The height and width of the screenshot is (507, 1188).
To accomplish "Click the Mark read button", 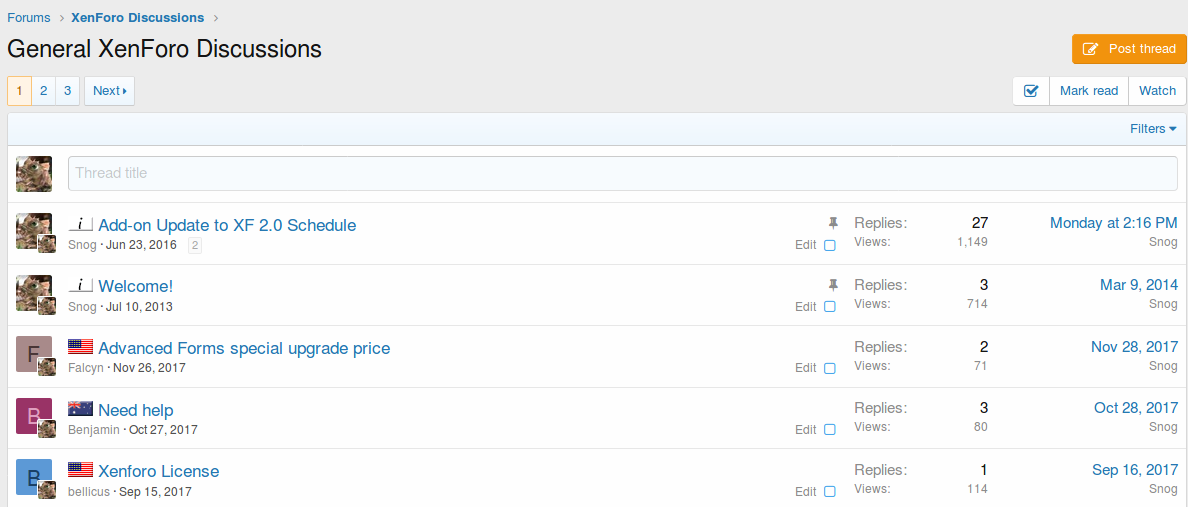I will 1088,91.
